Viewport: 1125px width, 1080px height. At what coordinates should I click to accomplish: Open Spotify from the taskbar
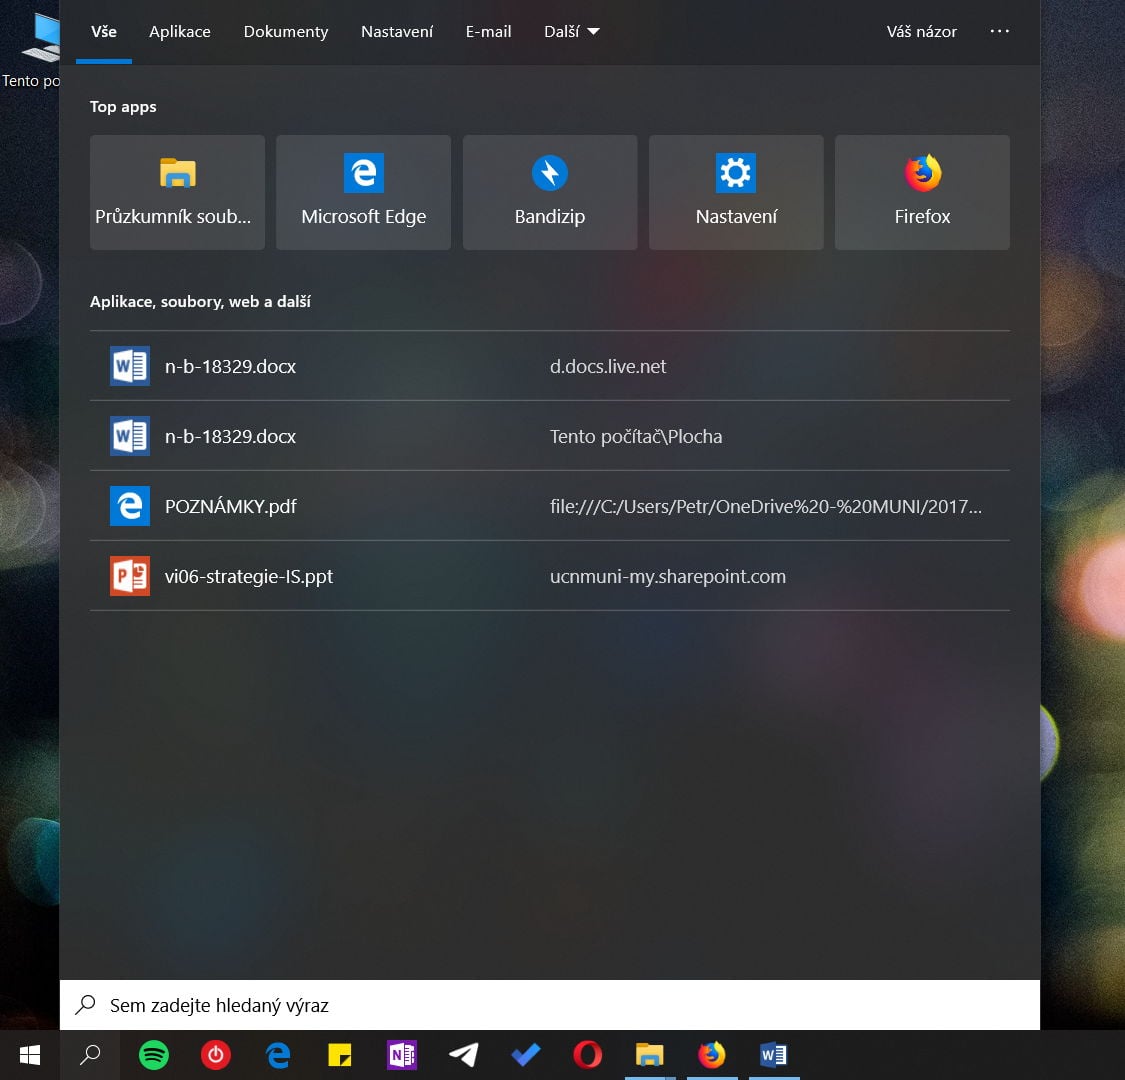tap(153, 1055)
